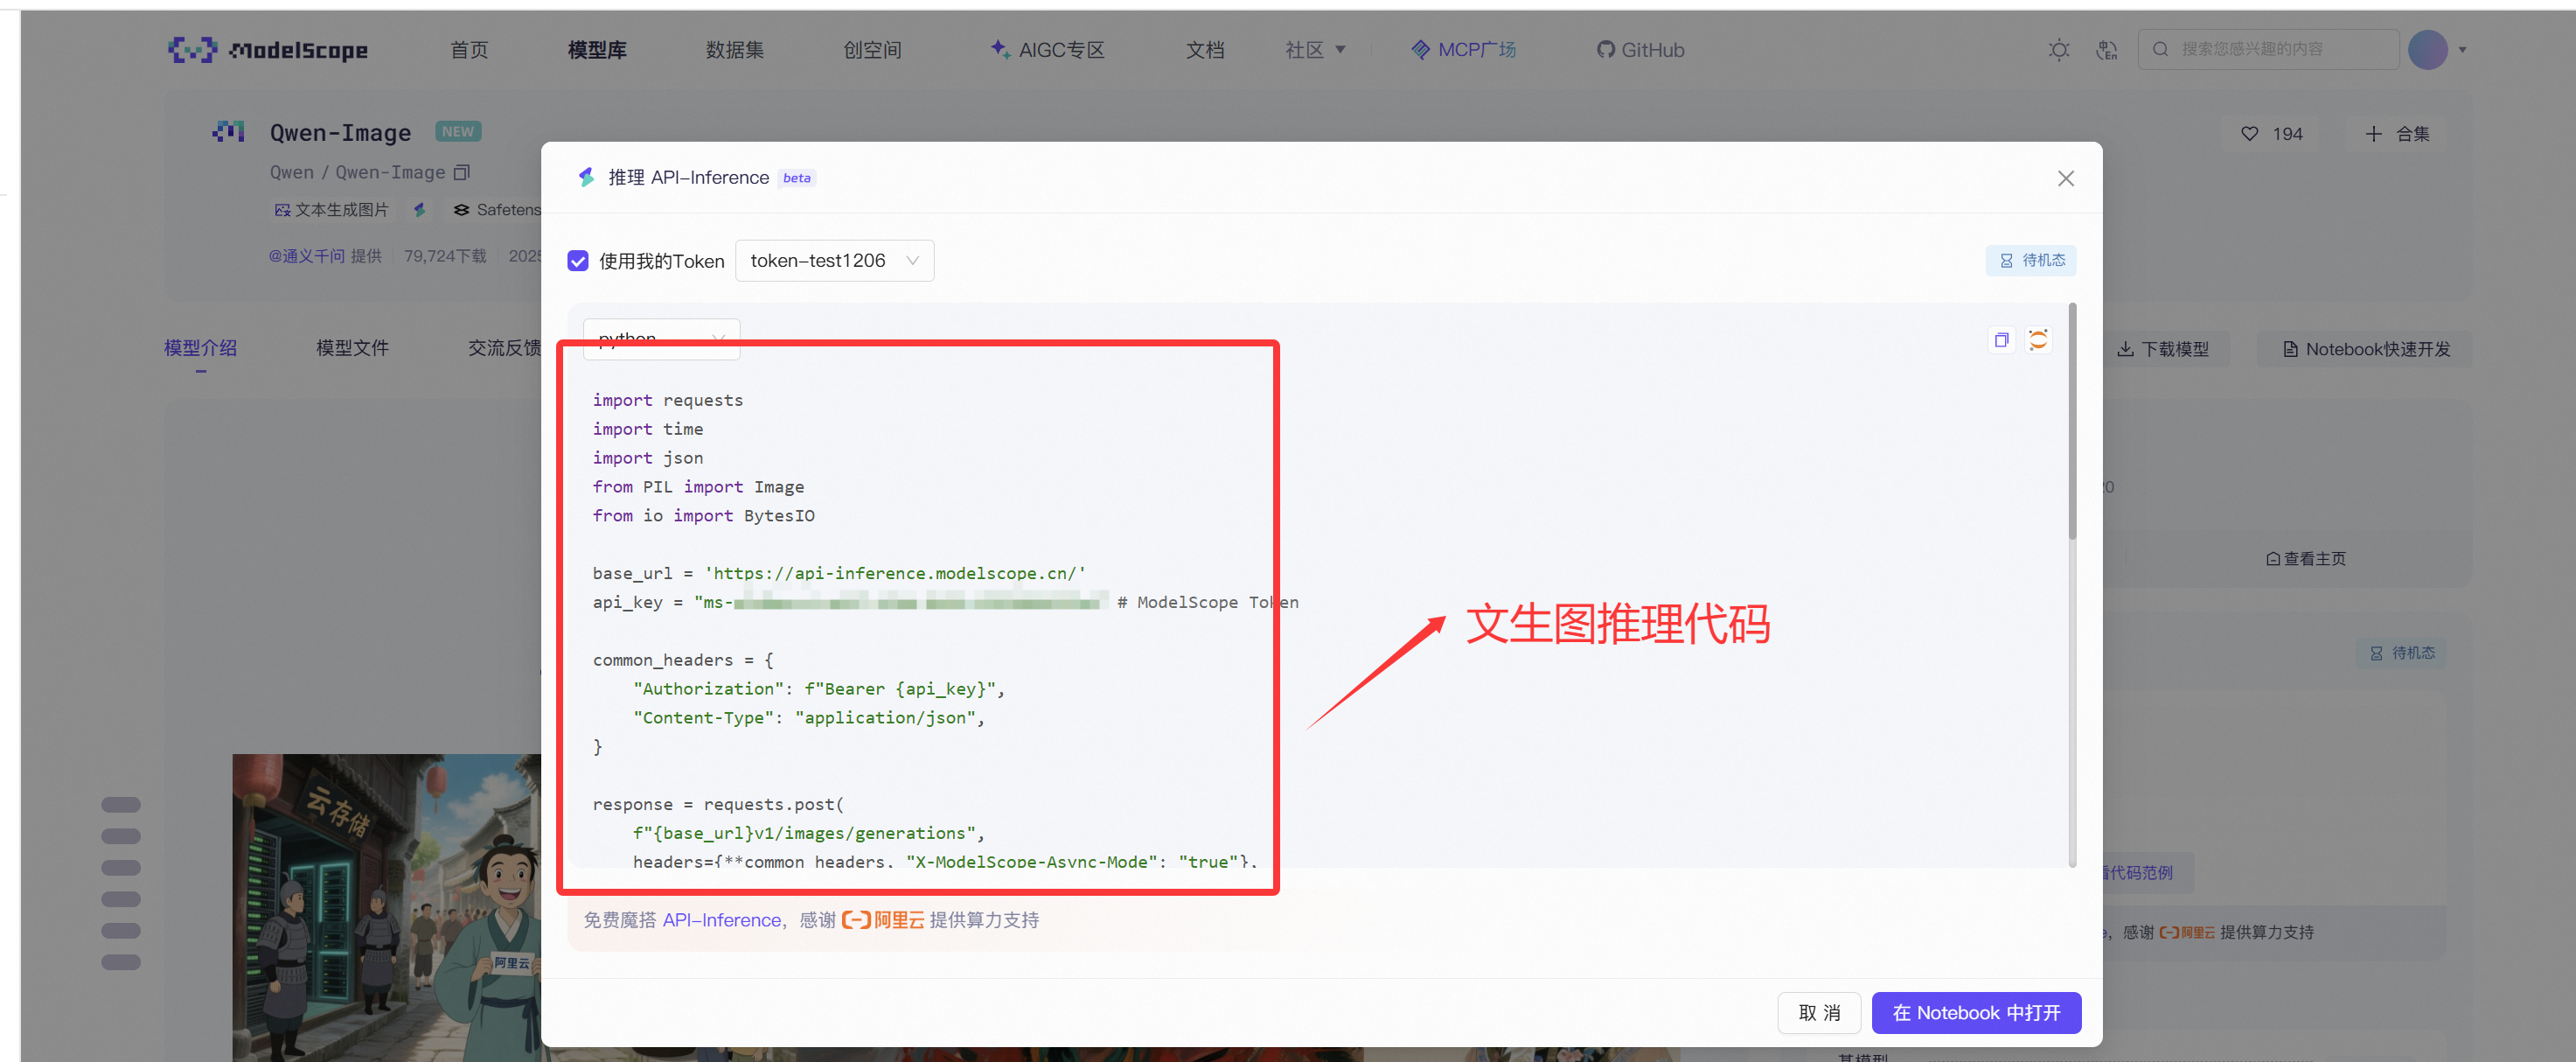Switch to the 模型文件 tab

(x=351, y=347)
